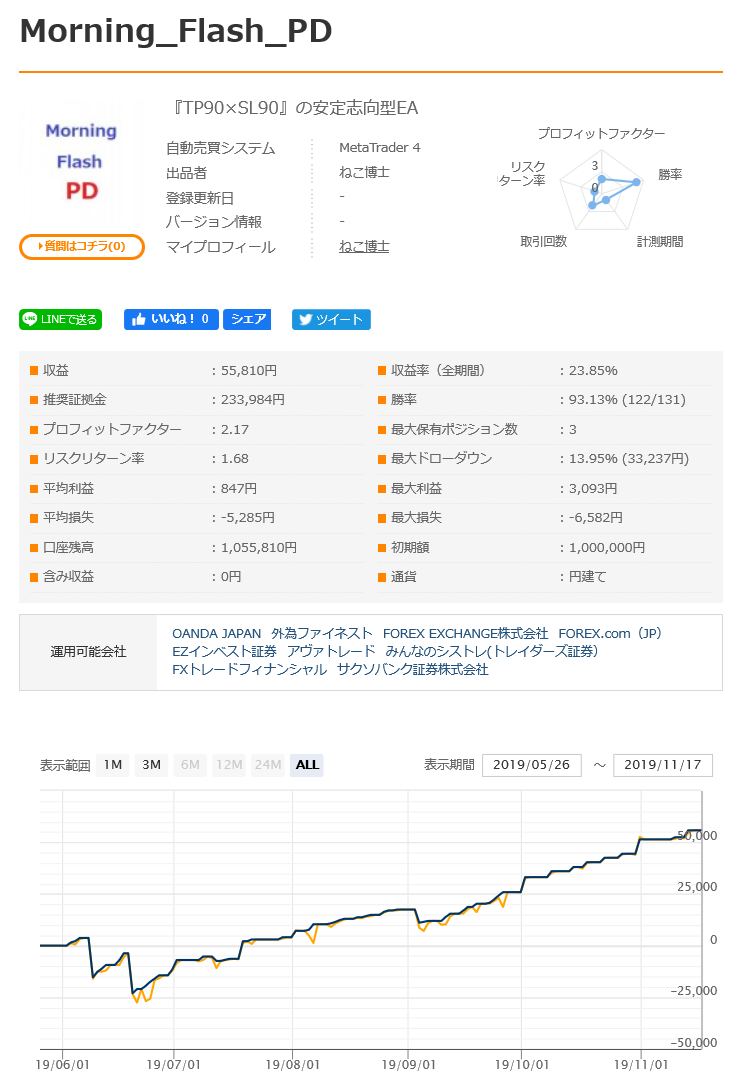
Task: Click the 収益 value 55,810円
Action: [x=249, y=370]
